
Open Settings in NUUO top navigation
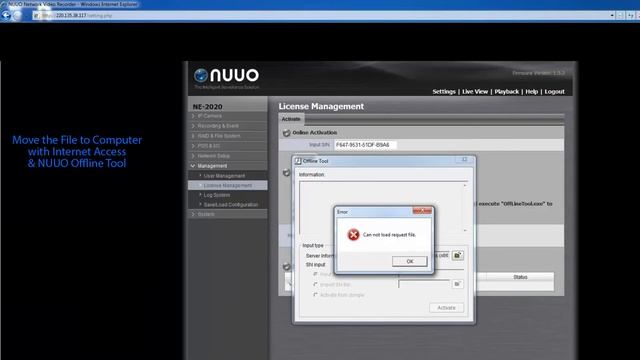pyautogui.click(x=444, y=92)
